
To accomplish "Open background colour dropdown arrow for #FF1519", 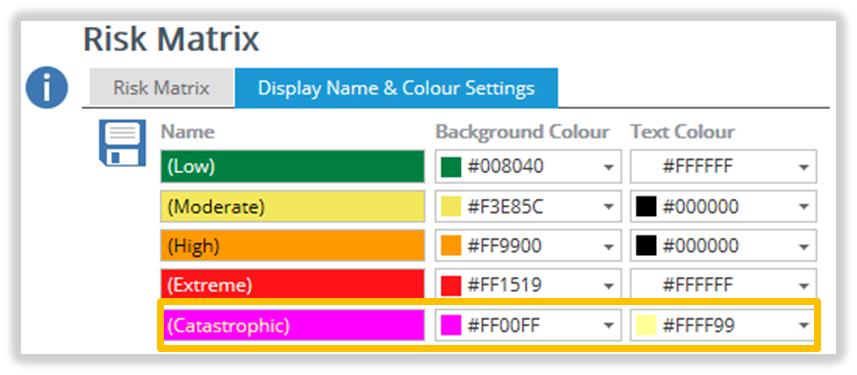I will (608, 286).
